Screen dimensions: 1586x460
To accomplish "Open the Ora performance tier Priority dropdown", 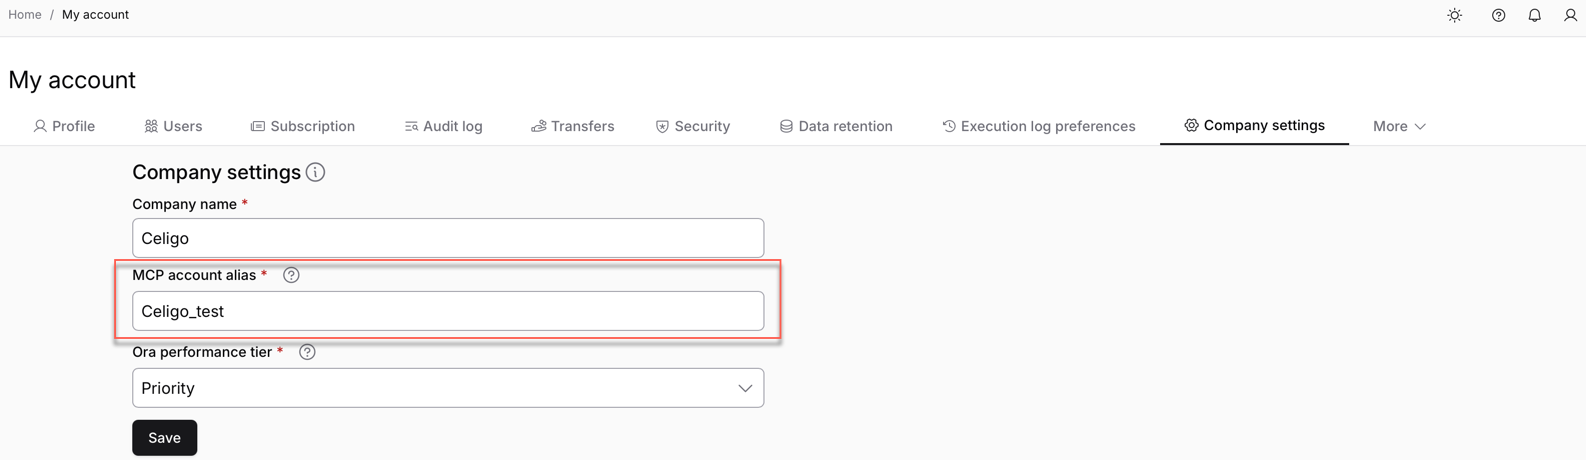I will [x=448, y=388].
